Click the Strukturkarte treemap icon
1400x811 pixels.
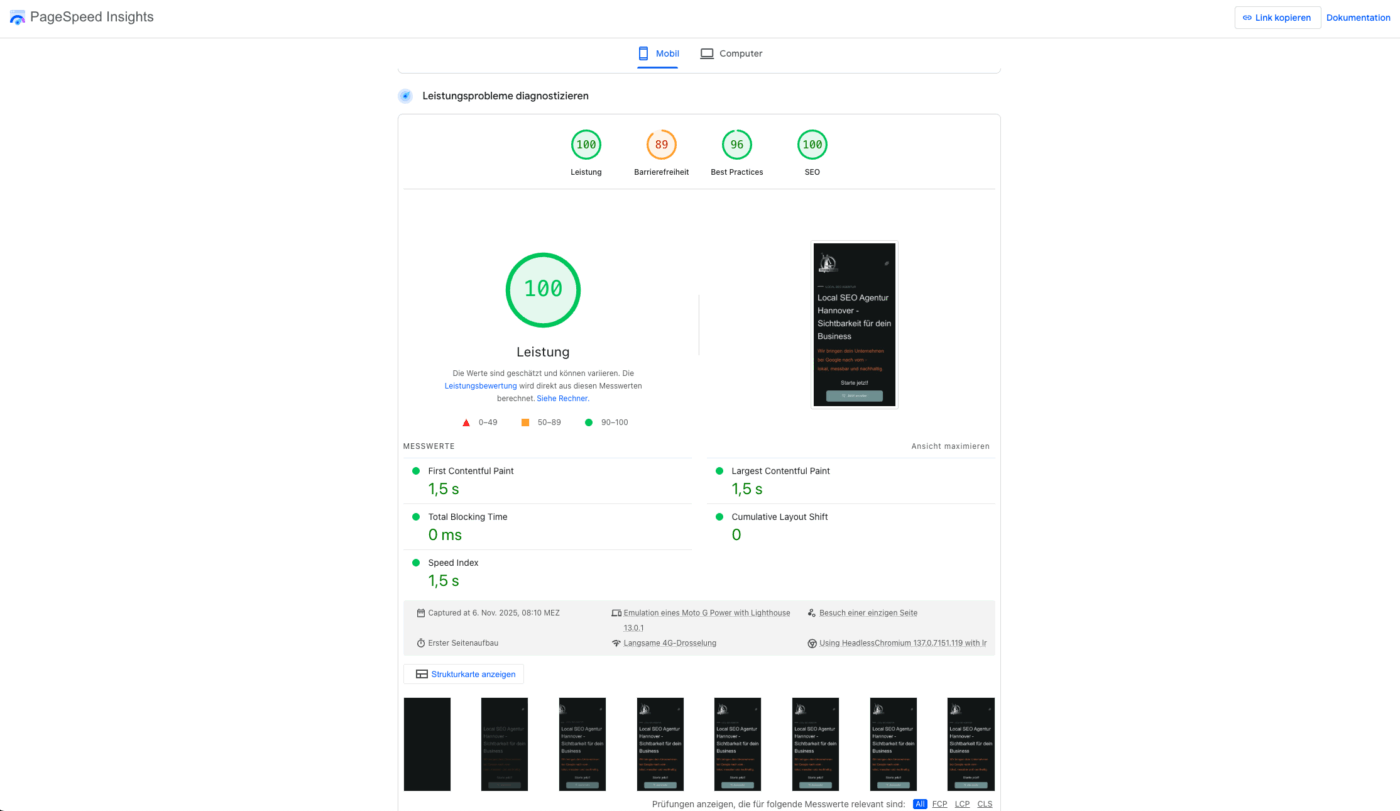point(422,674)
